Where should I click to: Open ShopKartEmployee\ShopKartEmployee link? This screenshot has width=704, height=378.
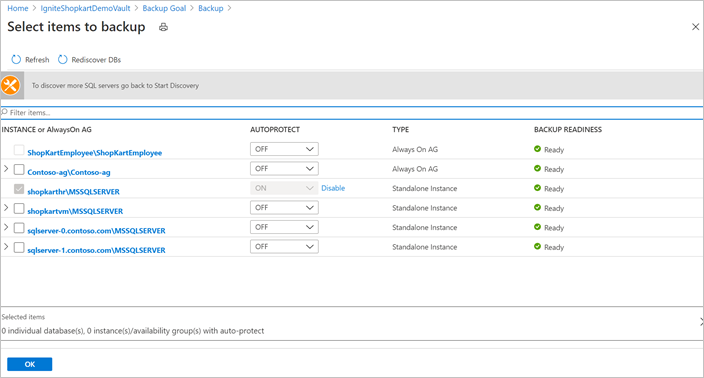tap(95, 153)
